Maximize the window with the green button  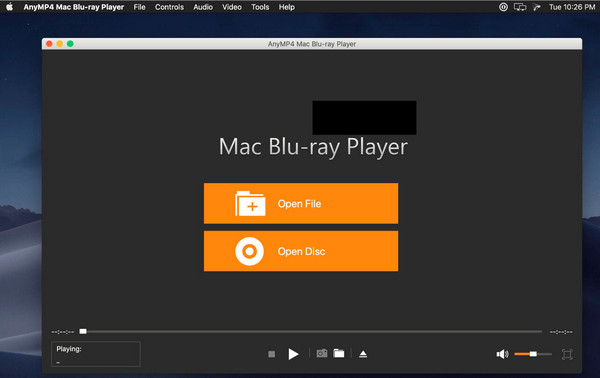coord(70,44)
